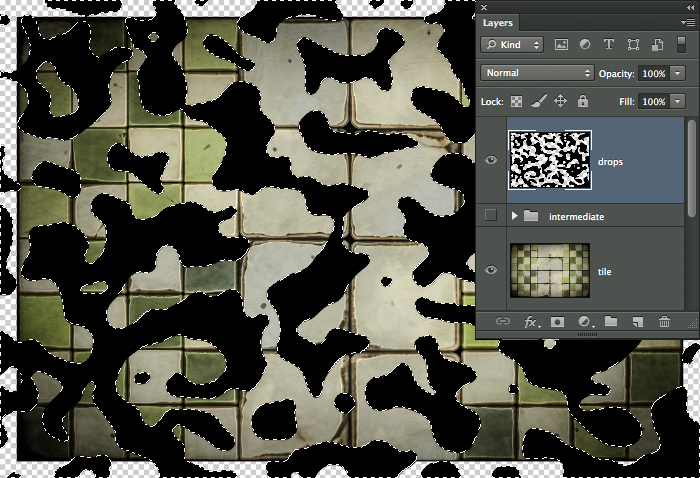700x478 pixels.
Task: Delete layer trash icon
Action: (x=664, y=321)
